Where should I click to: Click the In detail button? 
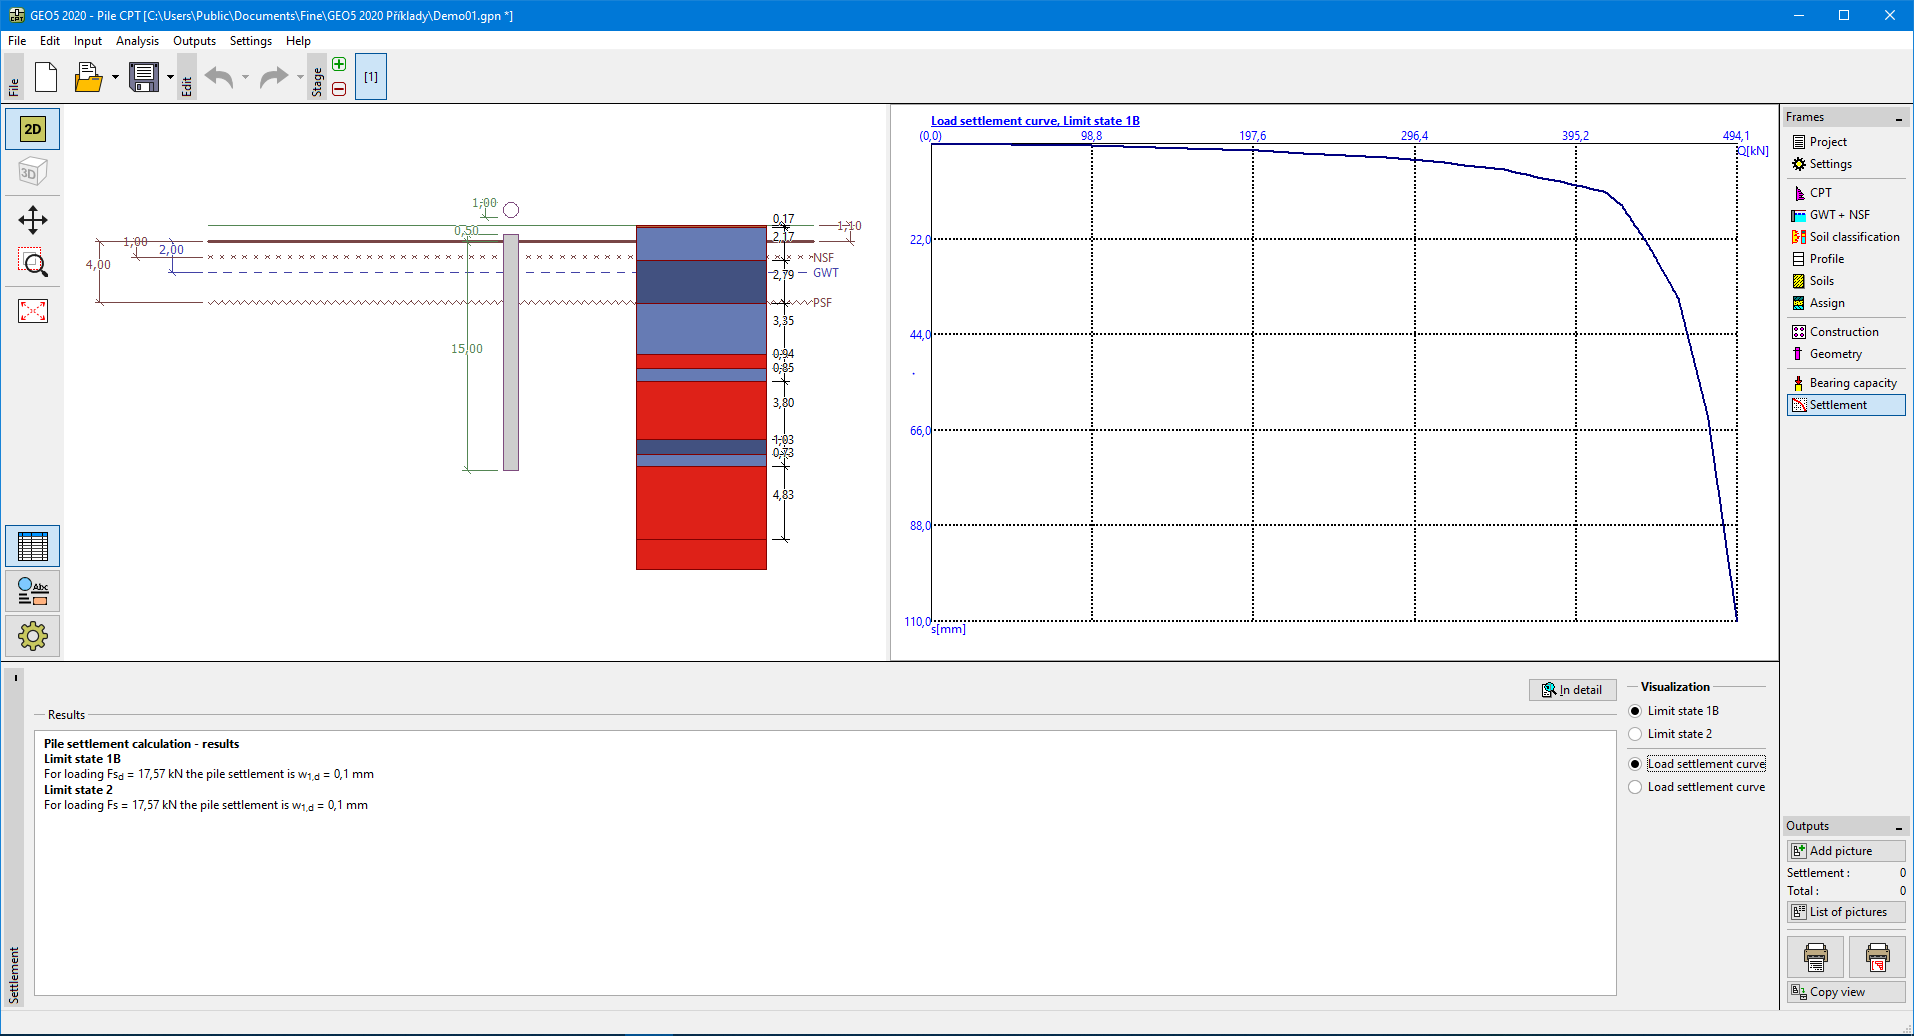(x=1572, y=690)
